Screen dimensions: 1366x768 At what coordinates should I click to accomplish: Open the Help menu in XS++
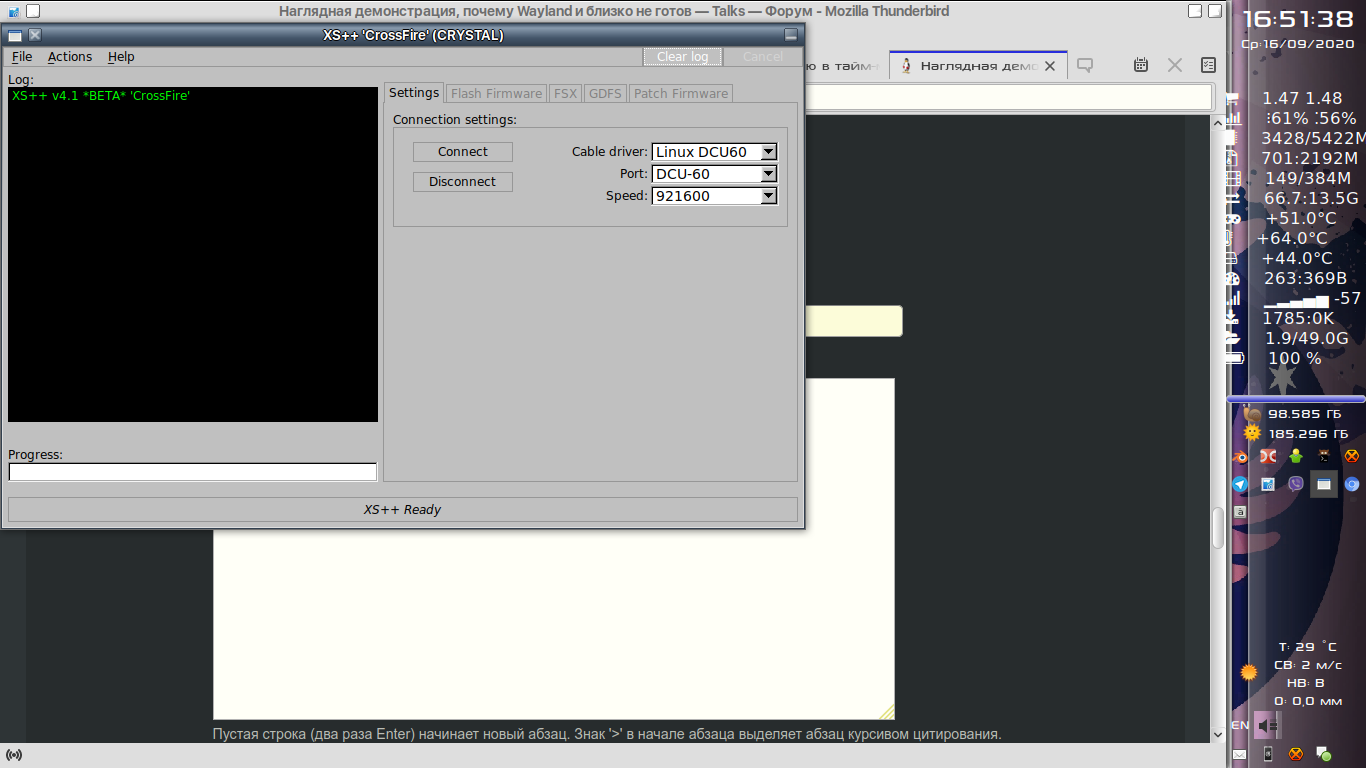(x=121, y=57)
